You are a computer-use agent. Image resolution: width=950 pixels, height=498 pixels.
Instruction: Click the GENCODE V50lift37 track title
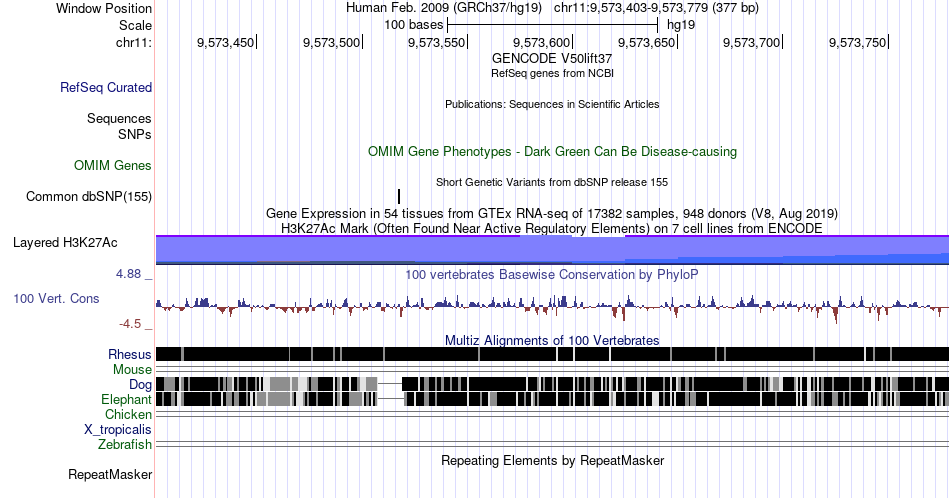click(x=552, y=59)
